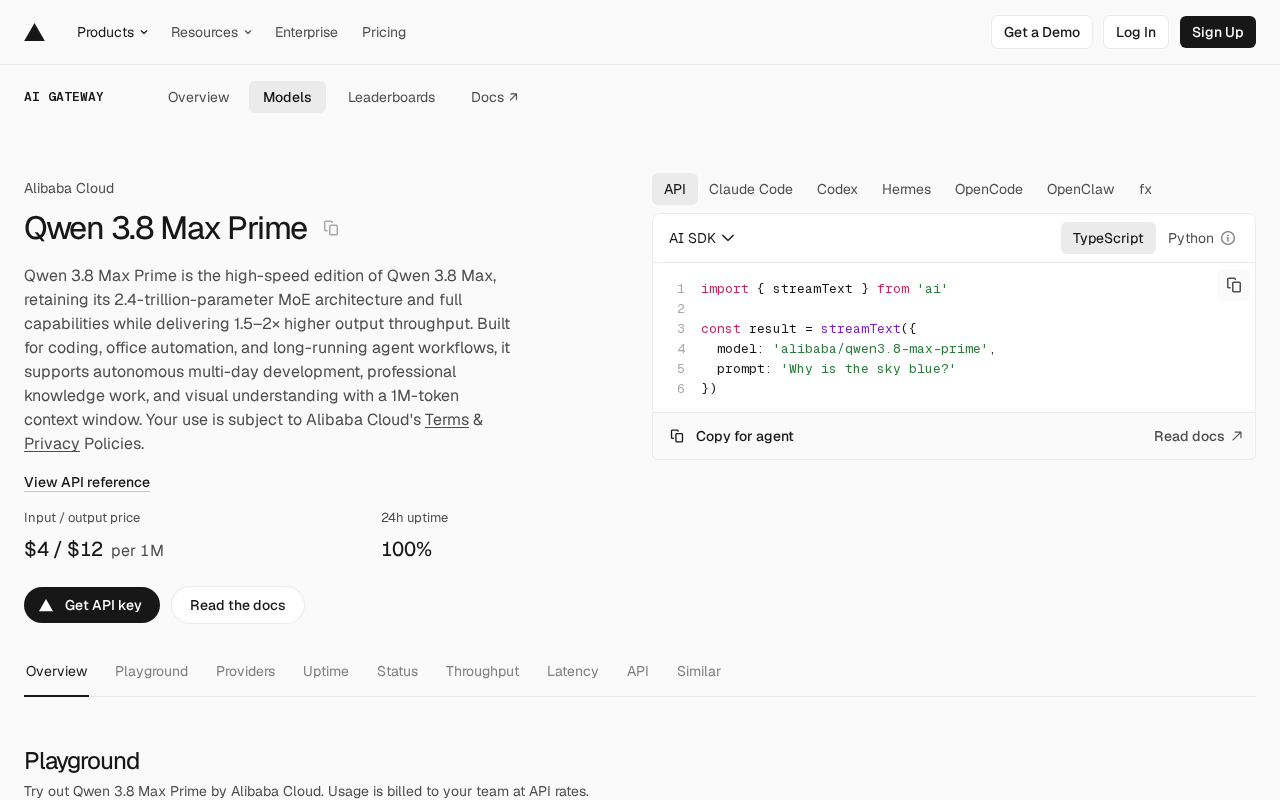The image size is (1280, 800).
Task: Switch to the OpenClaw tab
Action: click(1081, 189)
